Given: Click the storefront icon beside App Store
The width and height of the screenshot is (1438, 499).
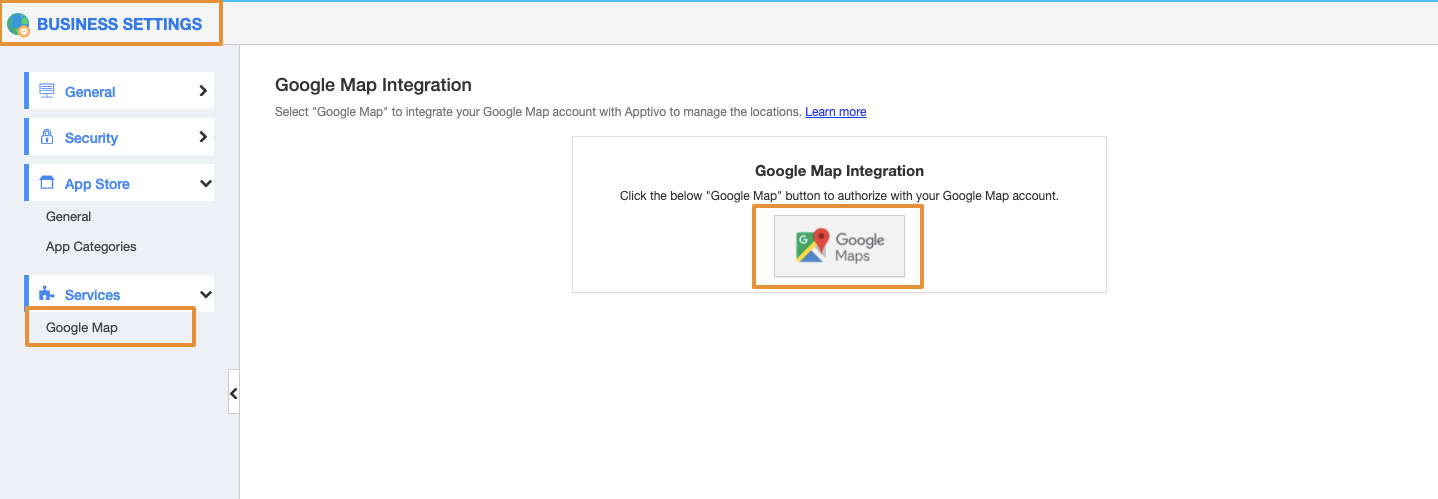Looking at the screenshot, I should click(x=46, y=183).
